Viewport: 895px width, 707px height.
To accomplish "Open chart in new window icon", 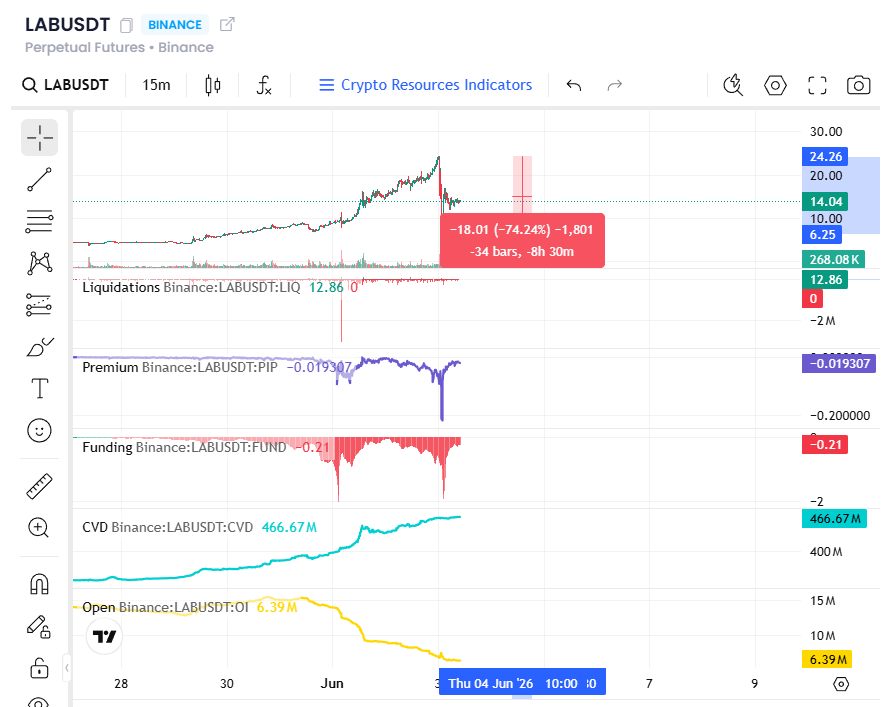I will point(227,24).
